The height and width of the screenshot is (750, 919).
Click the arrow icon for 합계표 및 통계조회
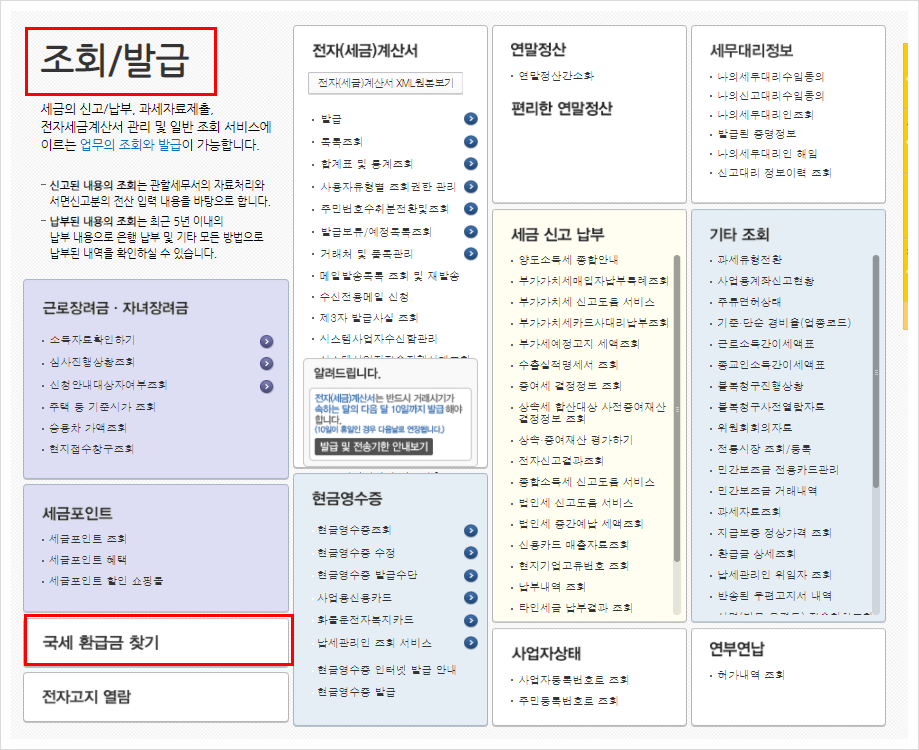[469, 163]
